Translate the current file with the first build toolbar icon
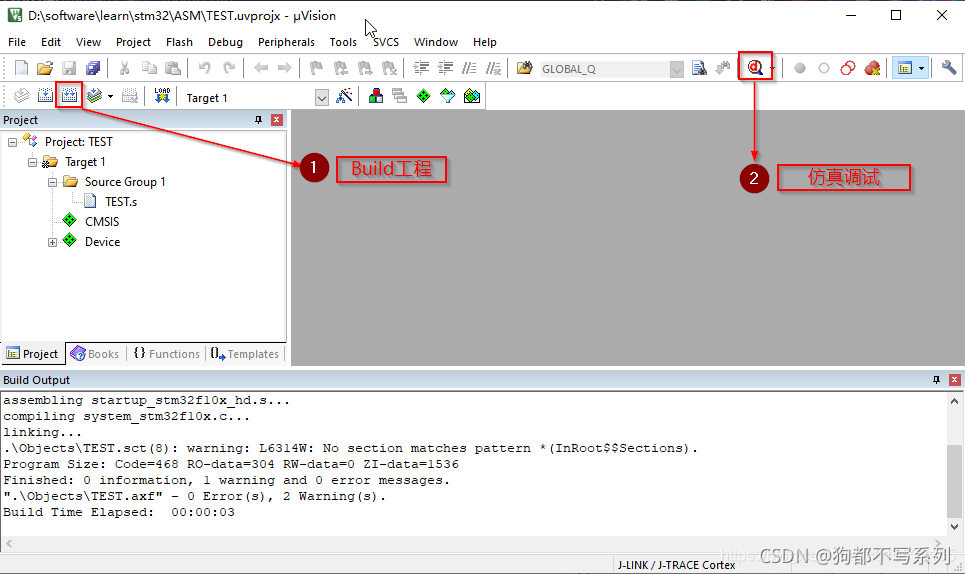 tap(21, 96)
